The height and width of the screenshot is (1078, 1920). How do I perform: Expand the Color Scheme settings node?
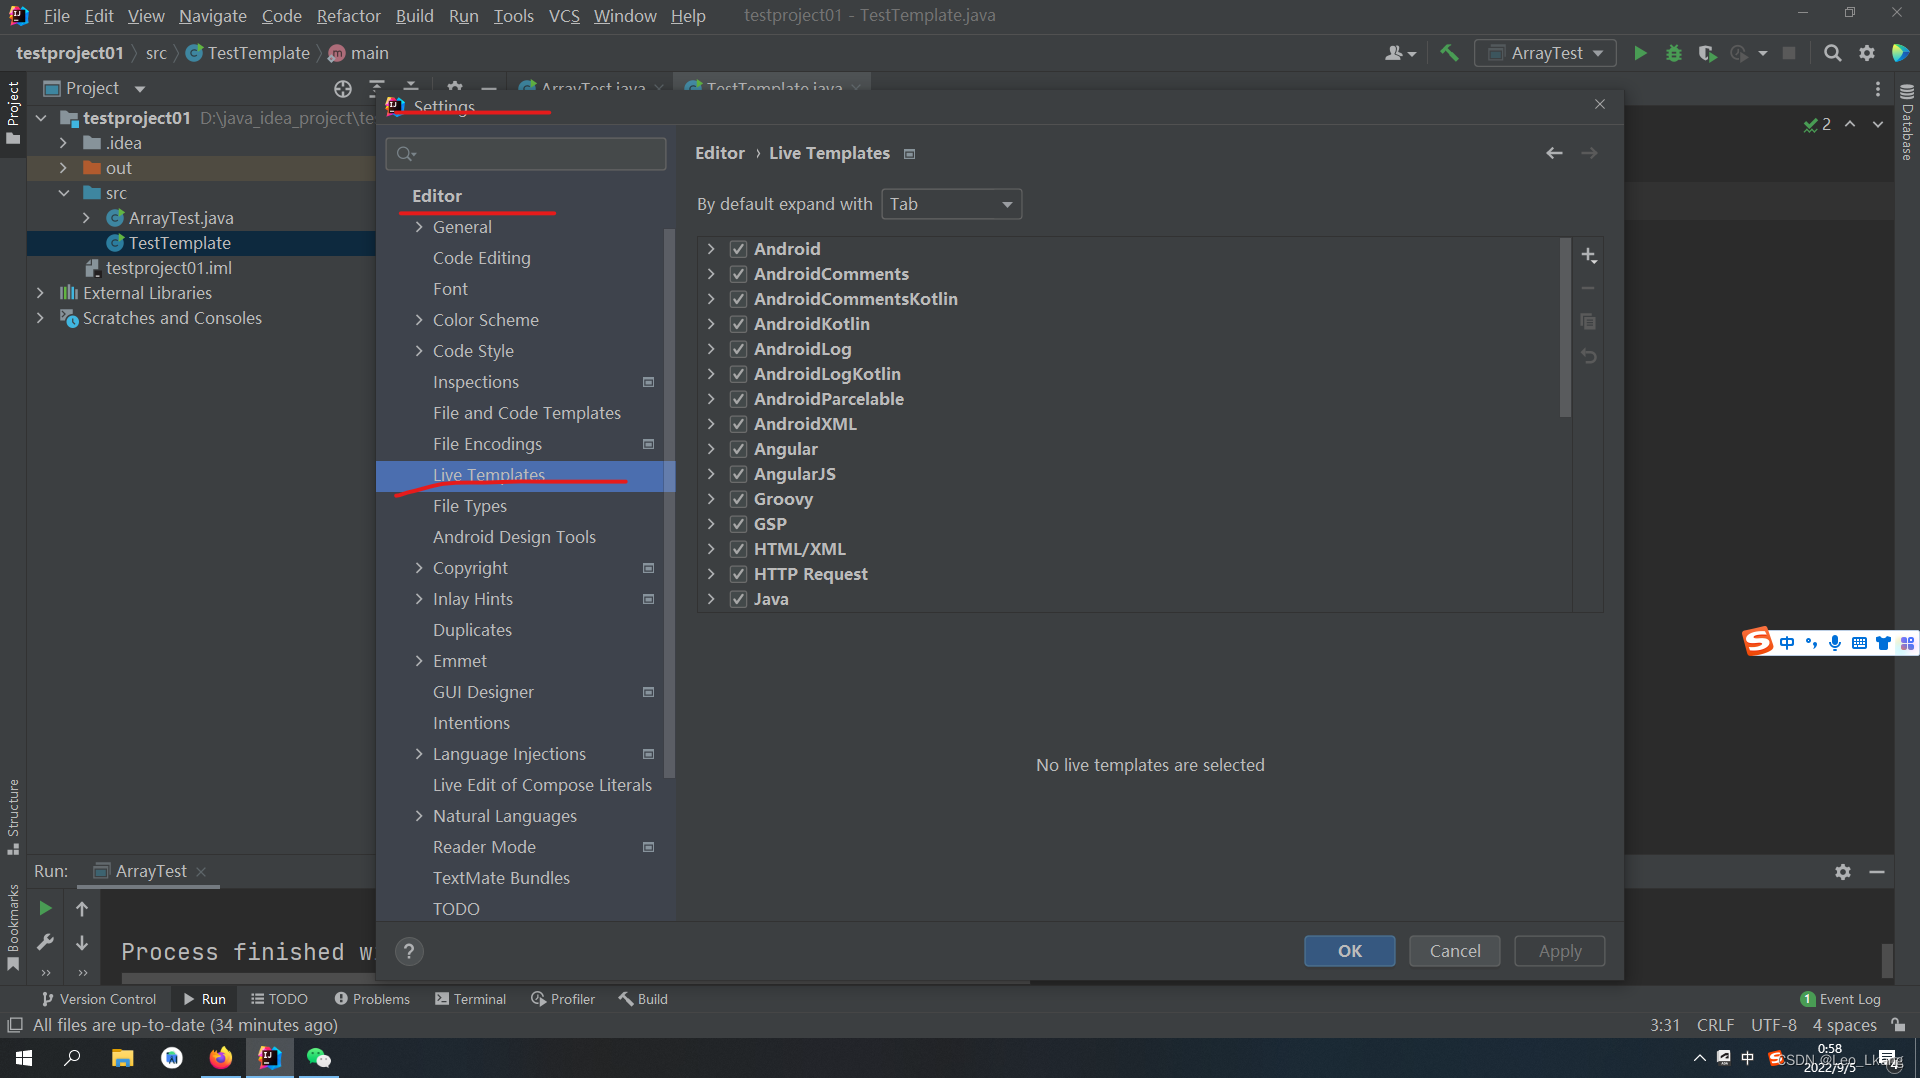[419, 320]
